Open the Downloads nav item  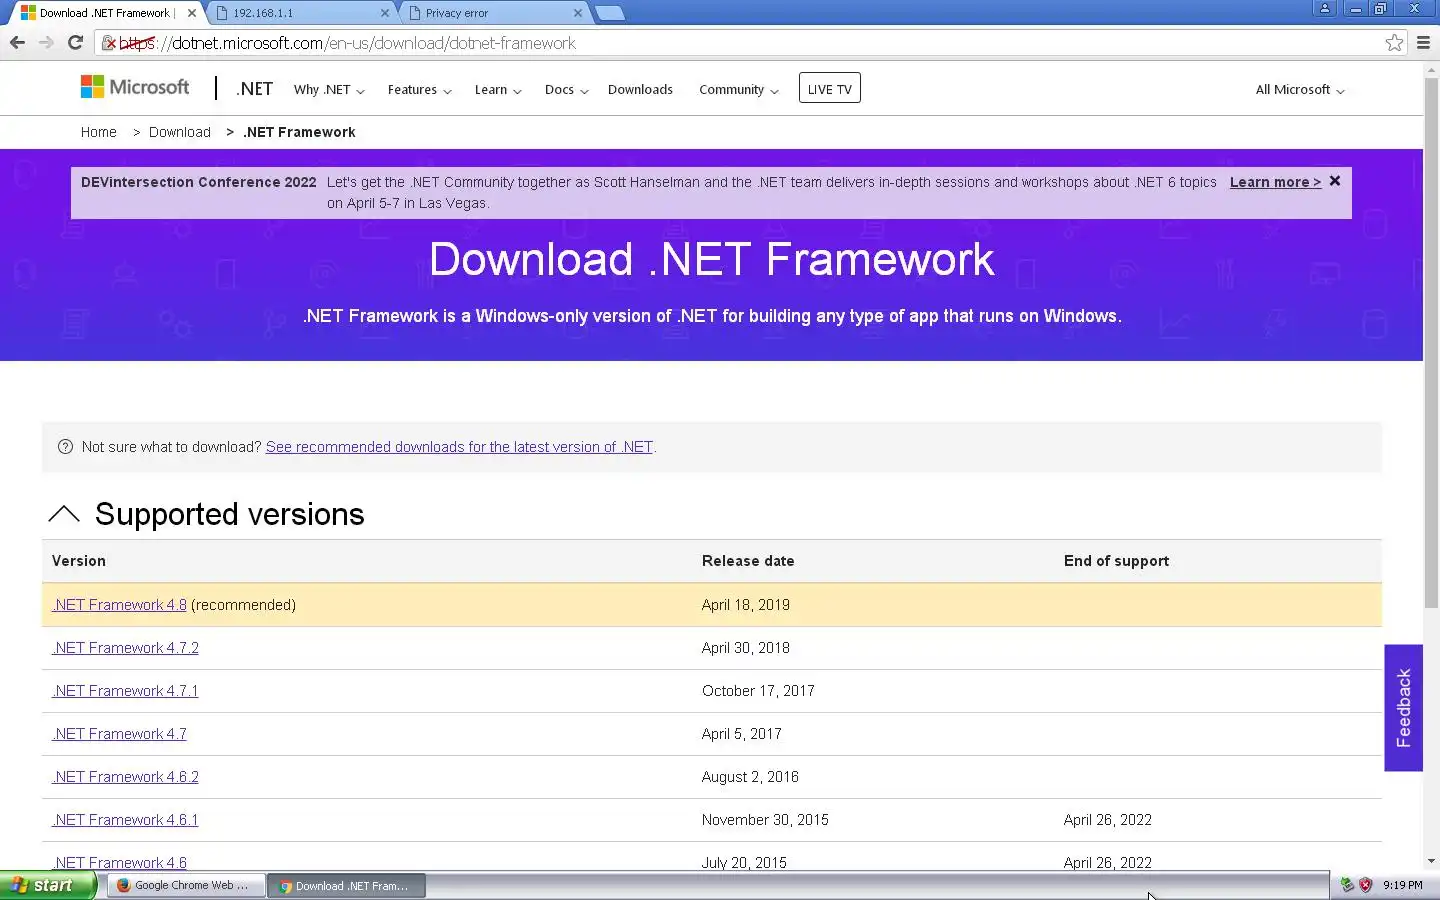[x=640, y=89]
